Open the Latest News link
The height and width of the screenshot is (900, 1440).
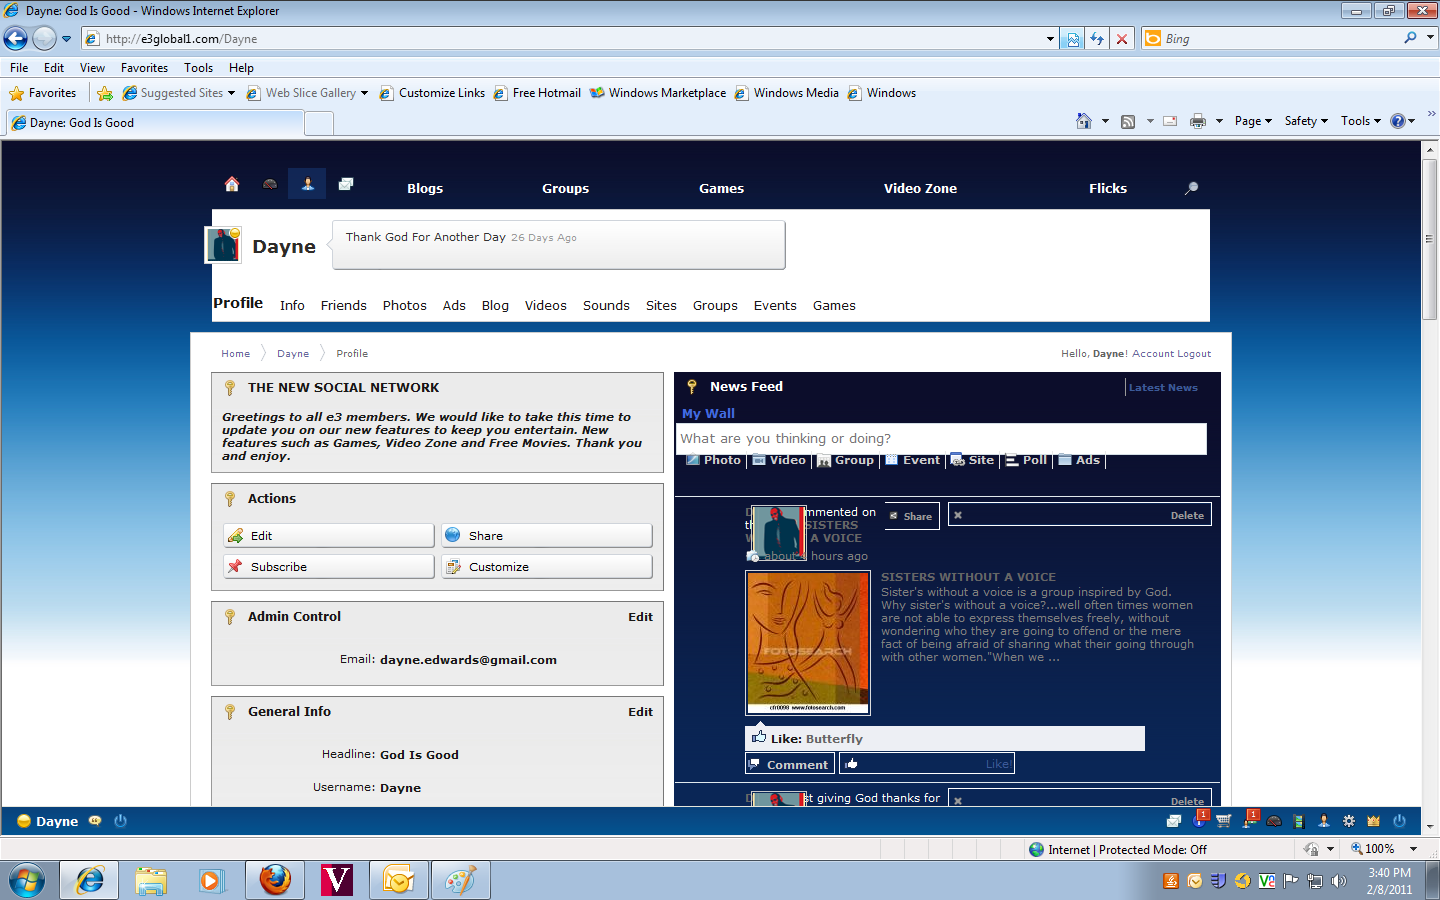[x=1163, y=388]
